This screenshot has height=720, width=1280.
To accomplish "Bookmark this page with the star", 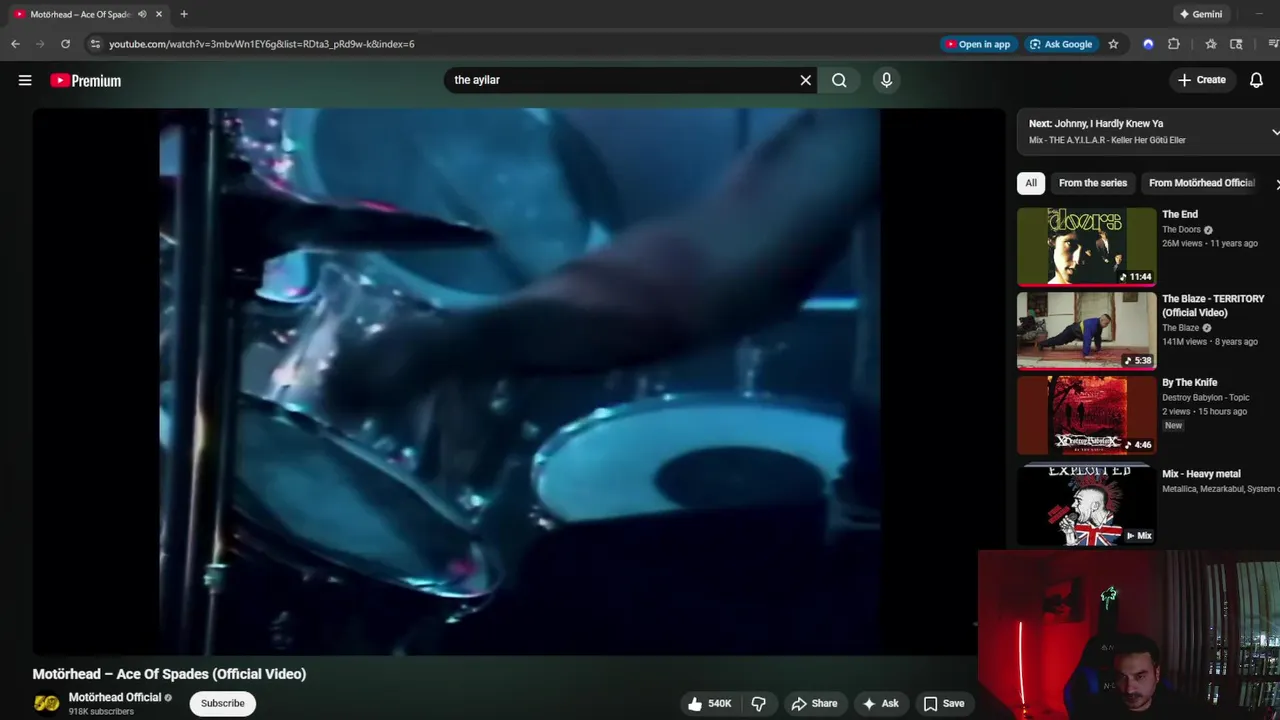I will click(1113, 44).
